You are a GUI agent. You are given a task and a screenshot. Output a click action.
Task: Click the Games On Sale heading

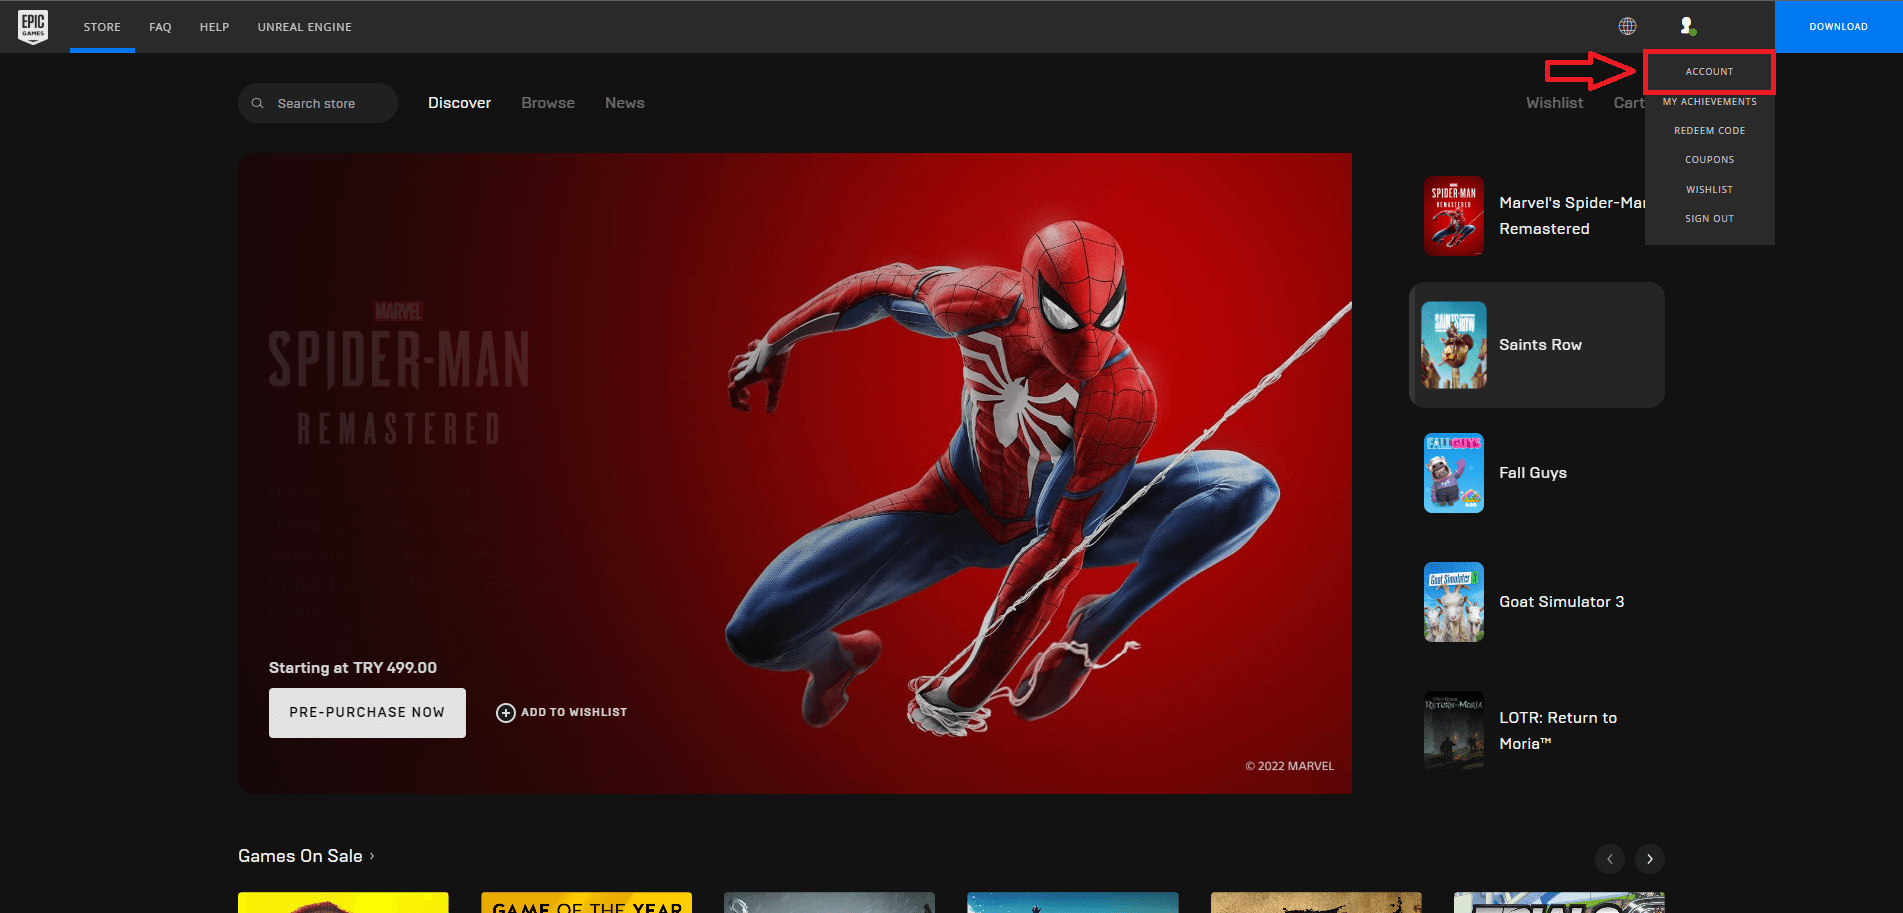300,856
